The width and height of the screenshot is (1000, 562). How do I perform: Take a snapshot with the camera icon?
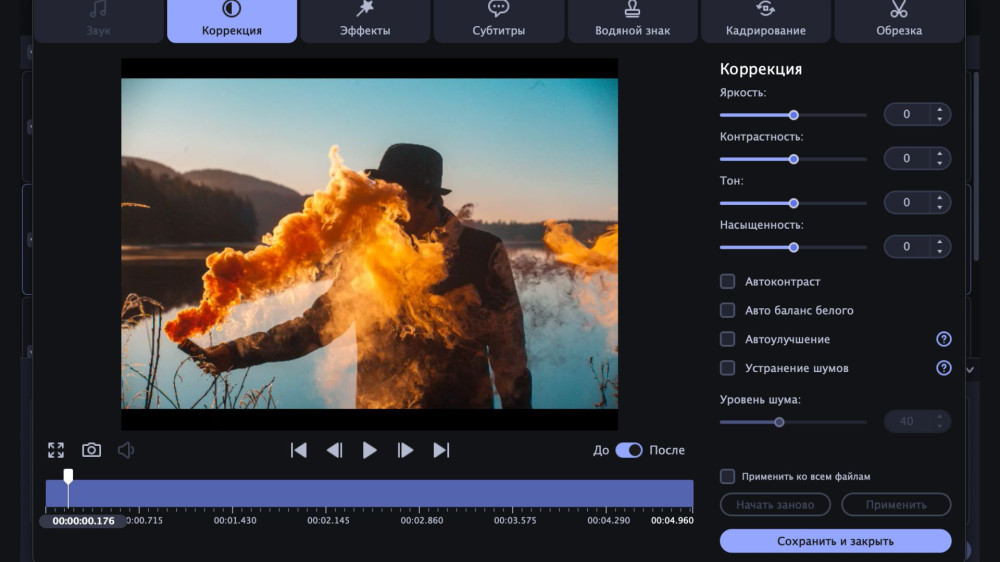[x=91, y=450]
